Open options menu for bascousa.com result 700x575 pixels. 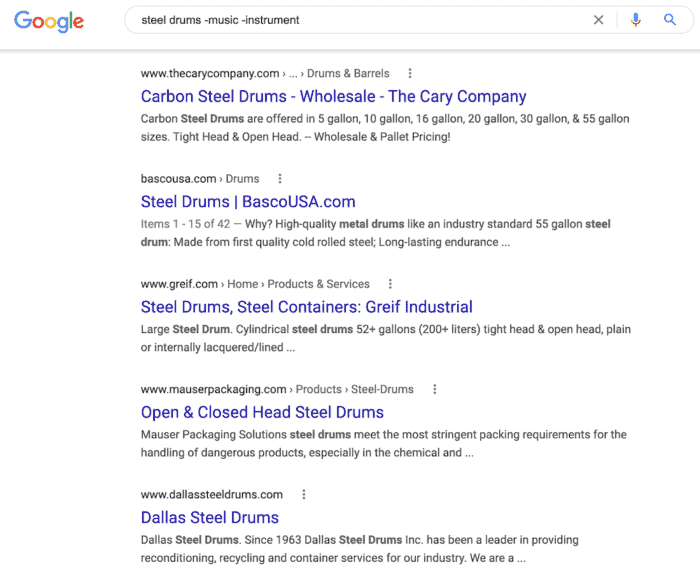[x=280, y=179]
